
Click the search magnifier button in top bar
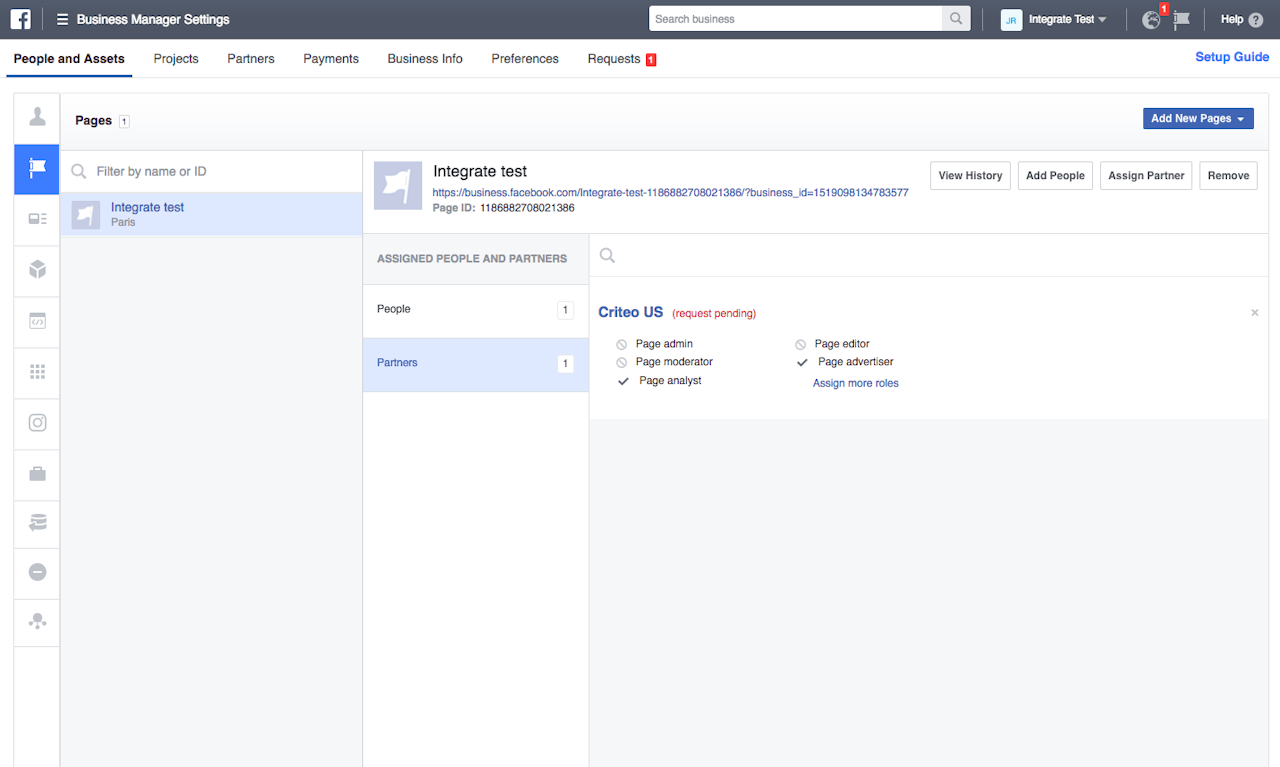pyautogui.click(x=956, y=19)
